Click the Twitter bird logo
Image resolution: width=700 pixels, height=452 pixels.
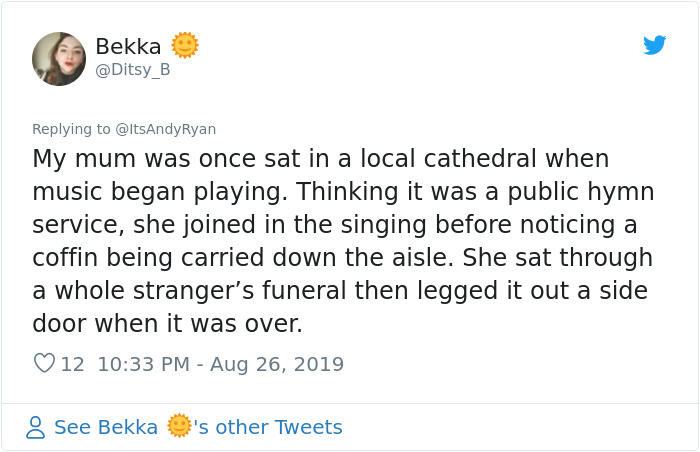pos(654,45)
